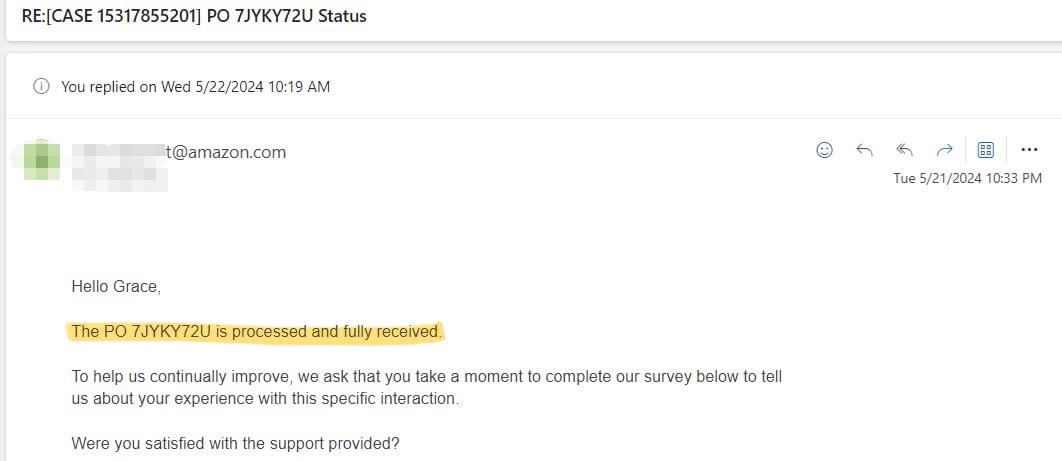This screenshot has height=461, width=1062.
Task: Click the 'Hello Grace,' greeting line
Action: point(116,287)
